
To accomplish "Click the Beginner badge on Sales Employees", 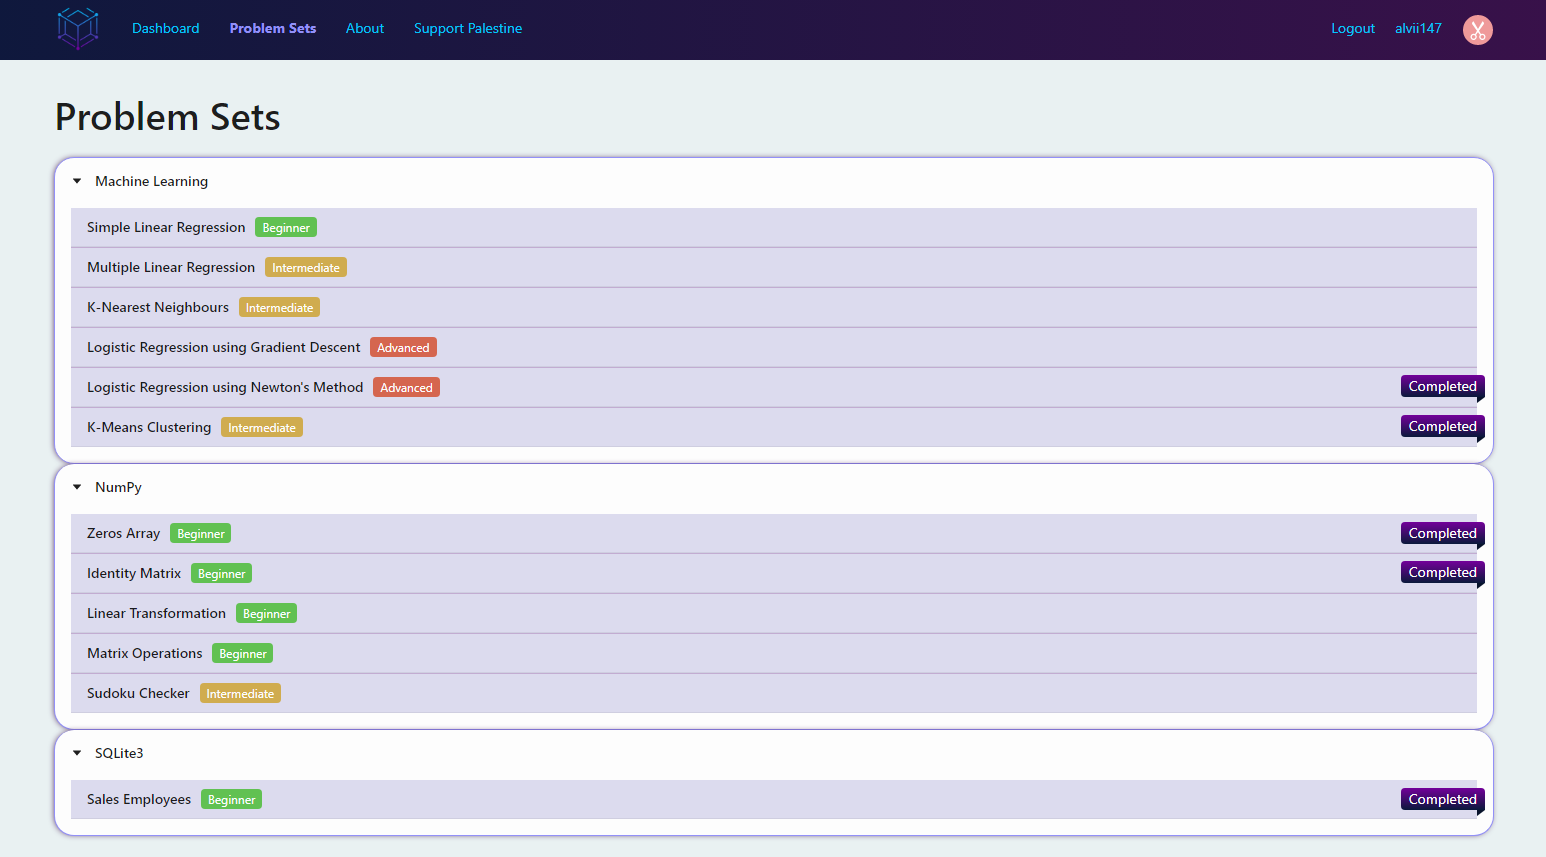I will [x=231, y=799].
